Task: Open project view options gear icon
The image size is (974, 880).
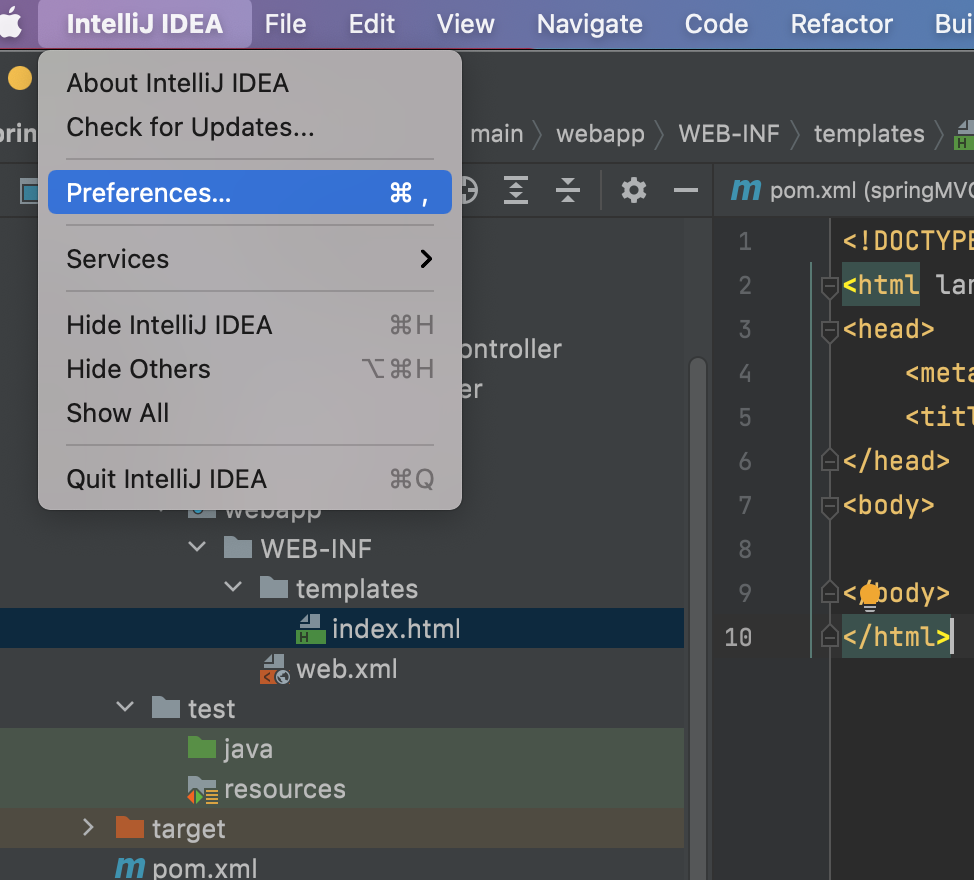Action: point(634,191)
